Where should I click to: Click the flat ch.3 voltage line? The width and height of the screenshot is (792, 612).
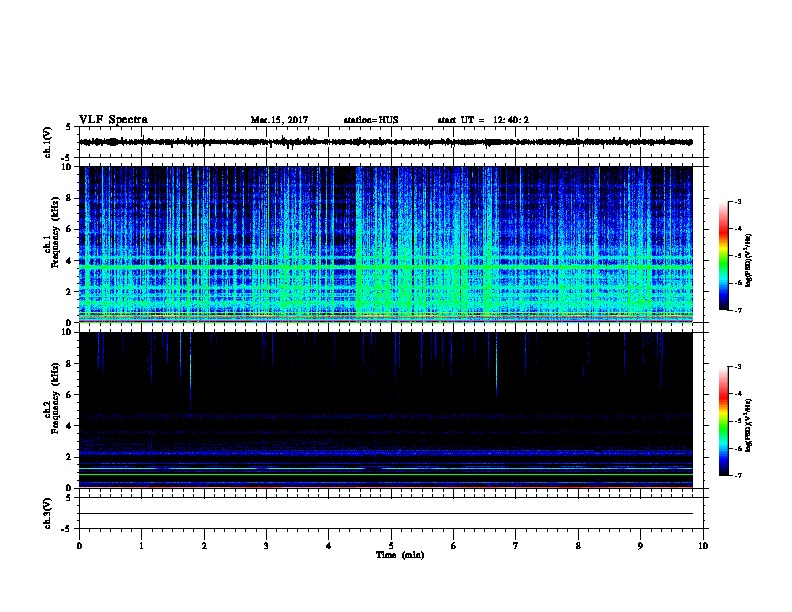click(x=386, y=514)
